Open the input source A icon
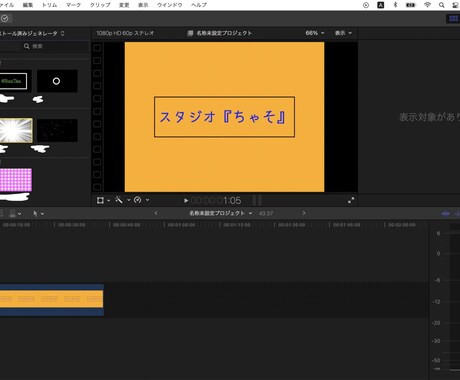The width and height of the screenshot is (460, 380). [x=380, y=5]
